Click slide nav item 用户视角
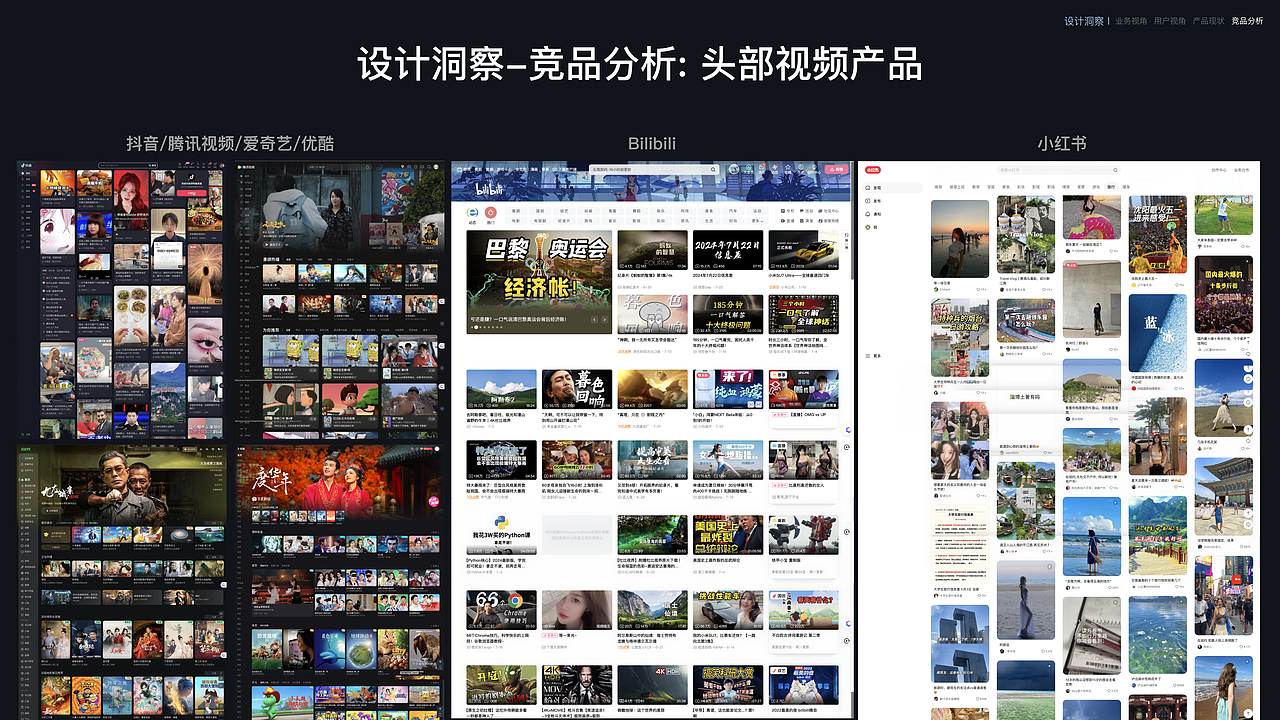This screenshot has height=720, width=1280. 1170,20
